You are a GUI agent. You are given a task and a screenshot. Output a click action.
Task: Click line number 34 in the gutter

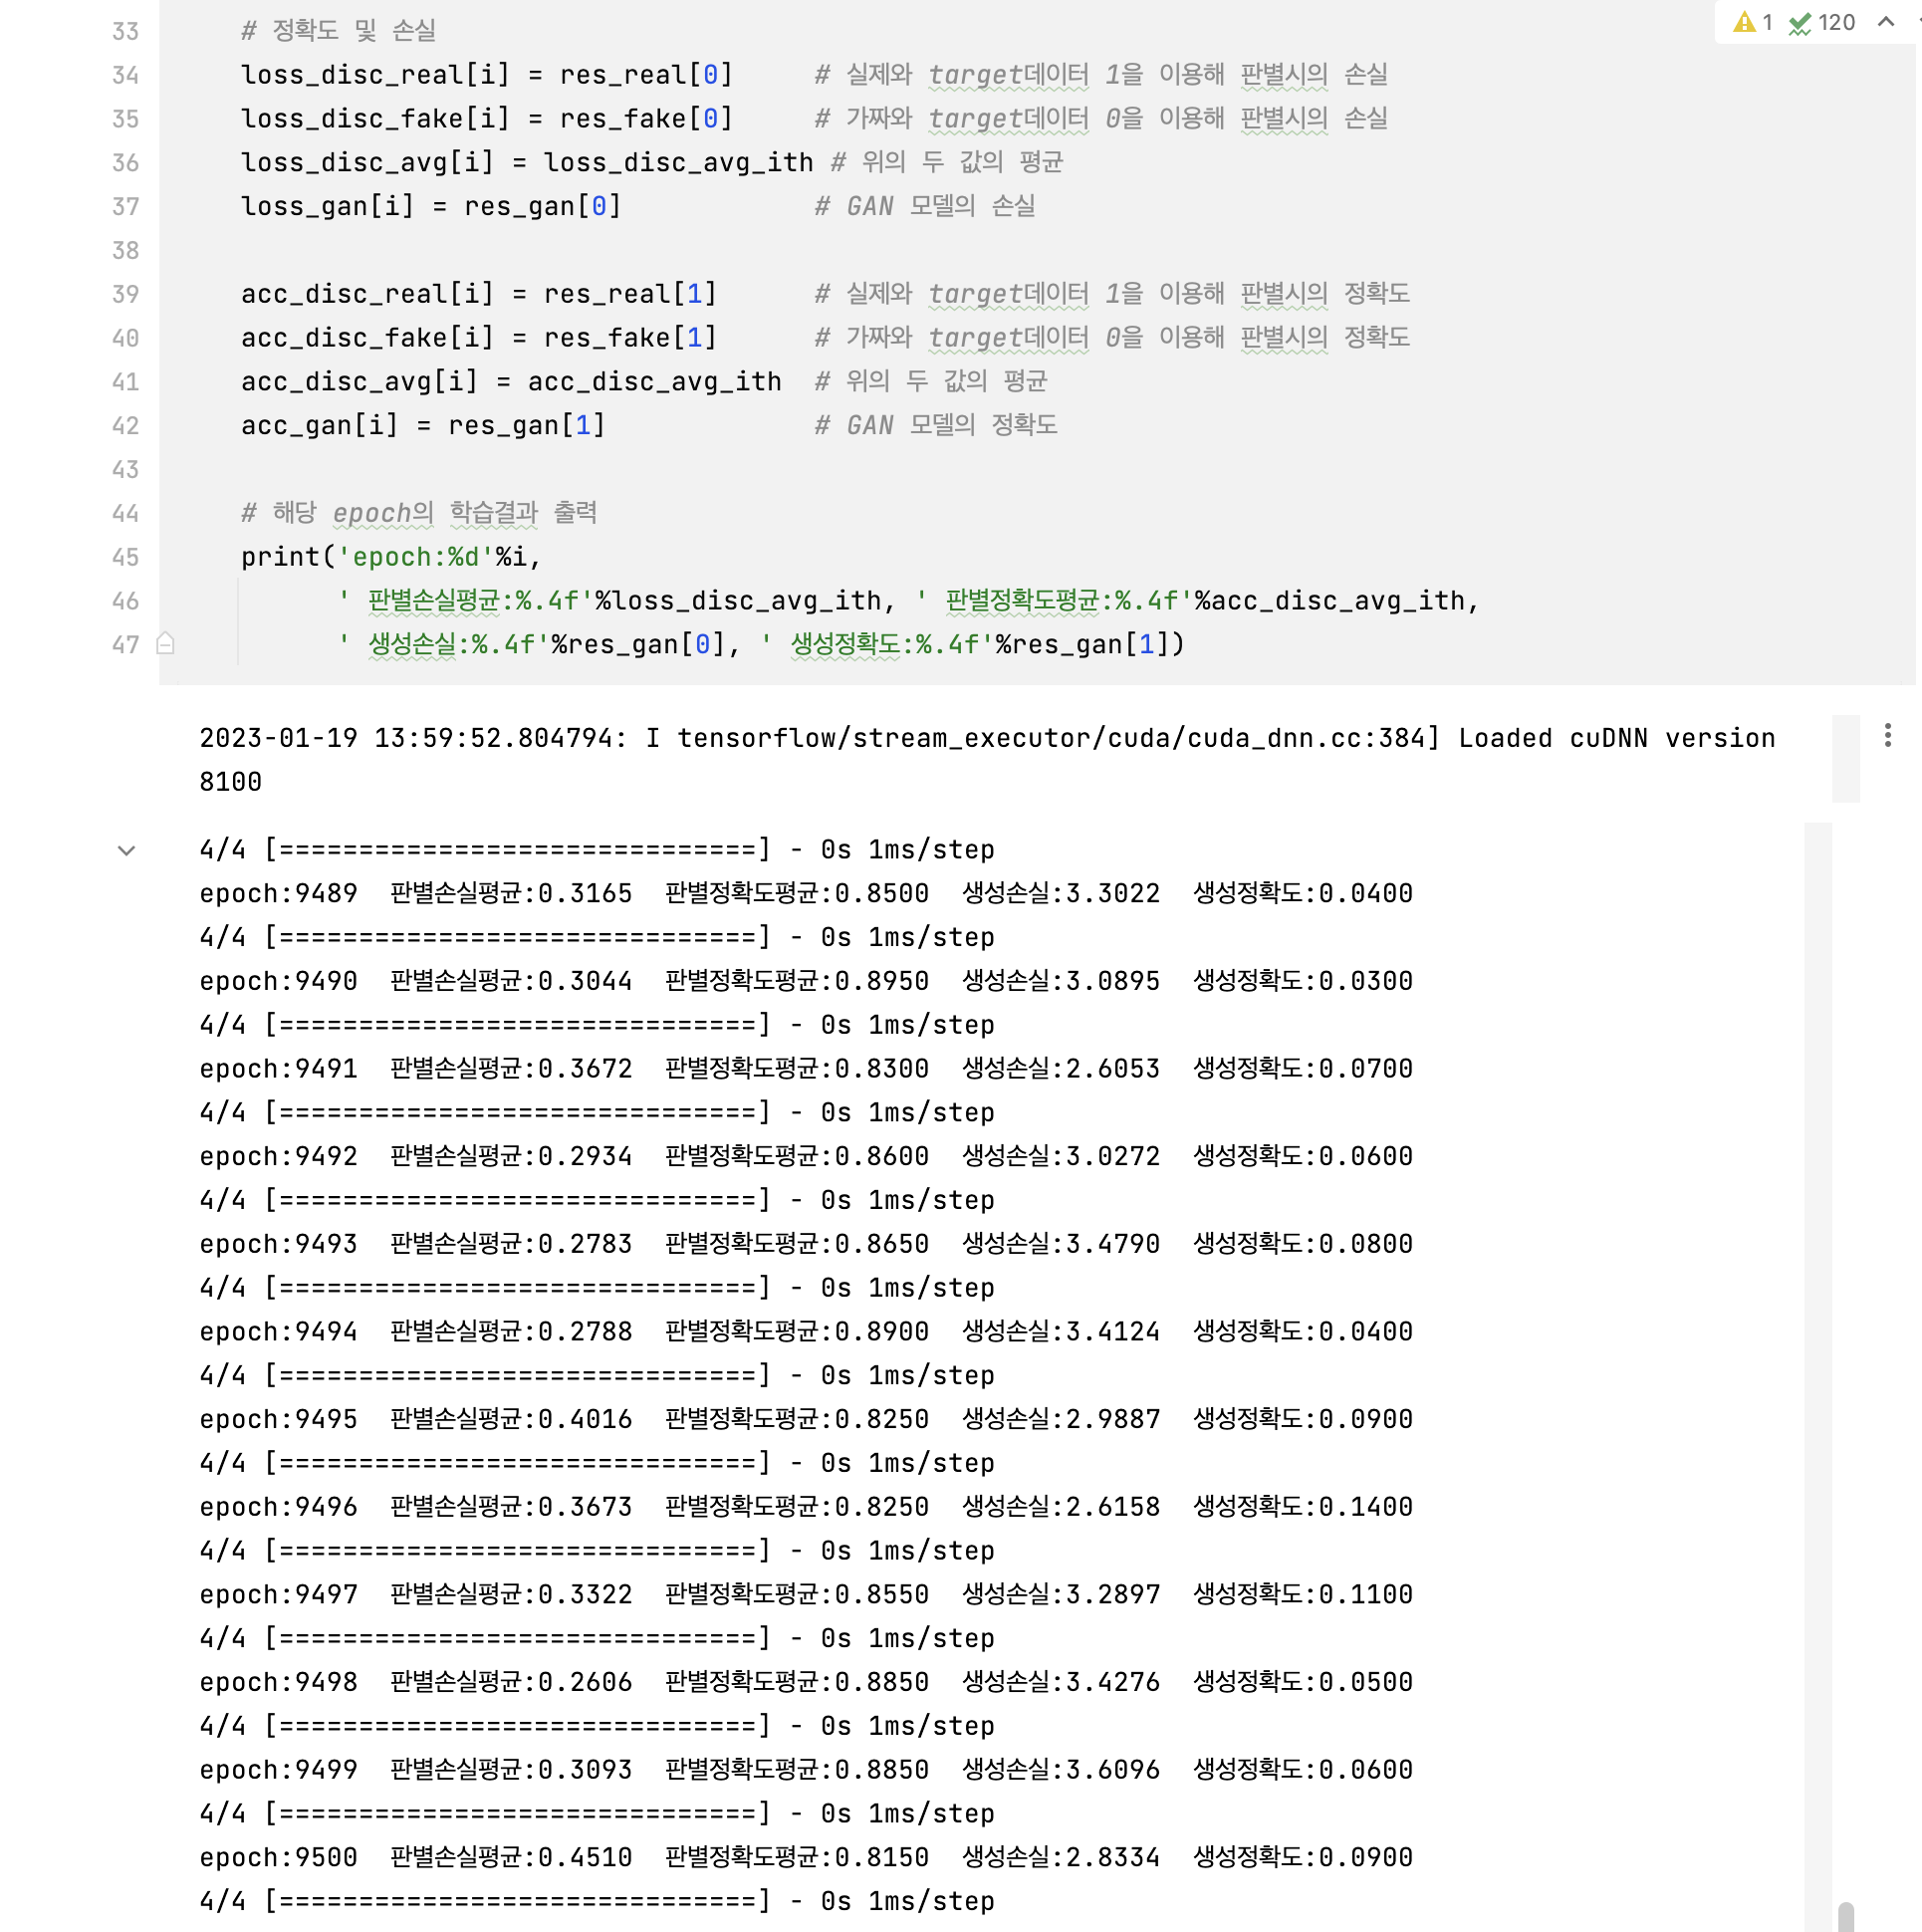[125, 76]
